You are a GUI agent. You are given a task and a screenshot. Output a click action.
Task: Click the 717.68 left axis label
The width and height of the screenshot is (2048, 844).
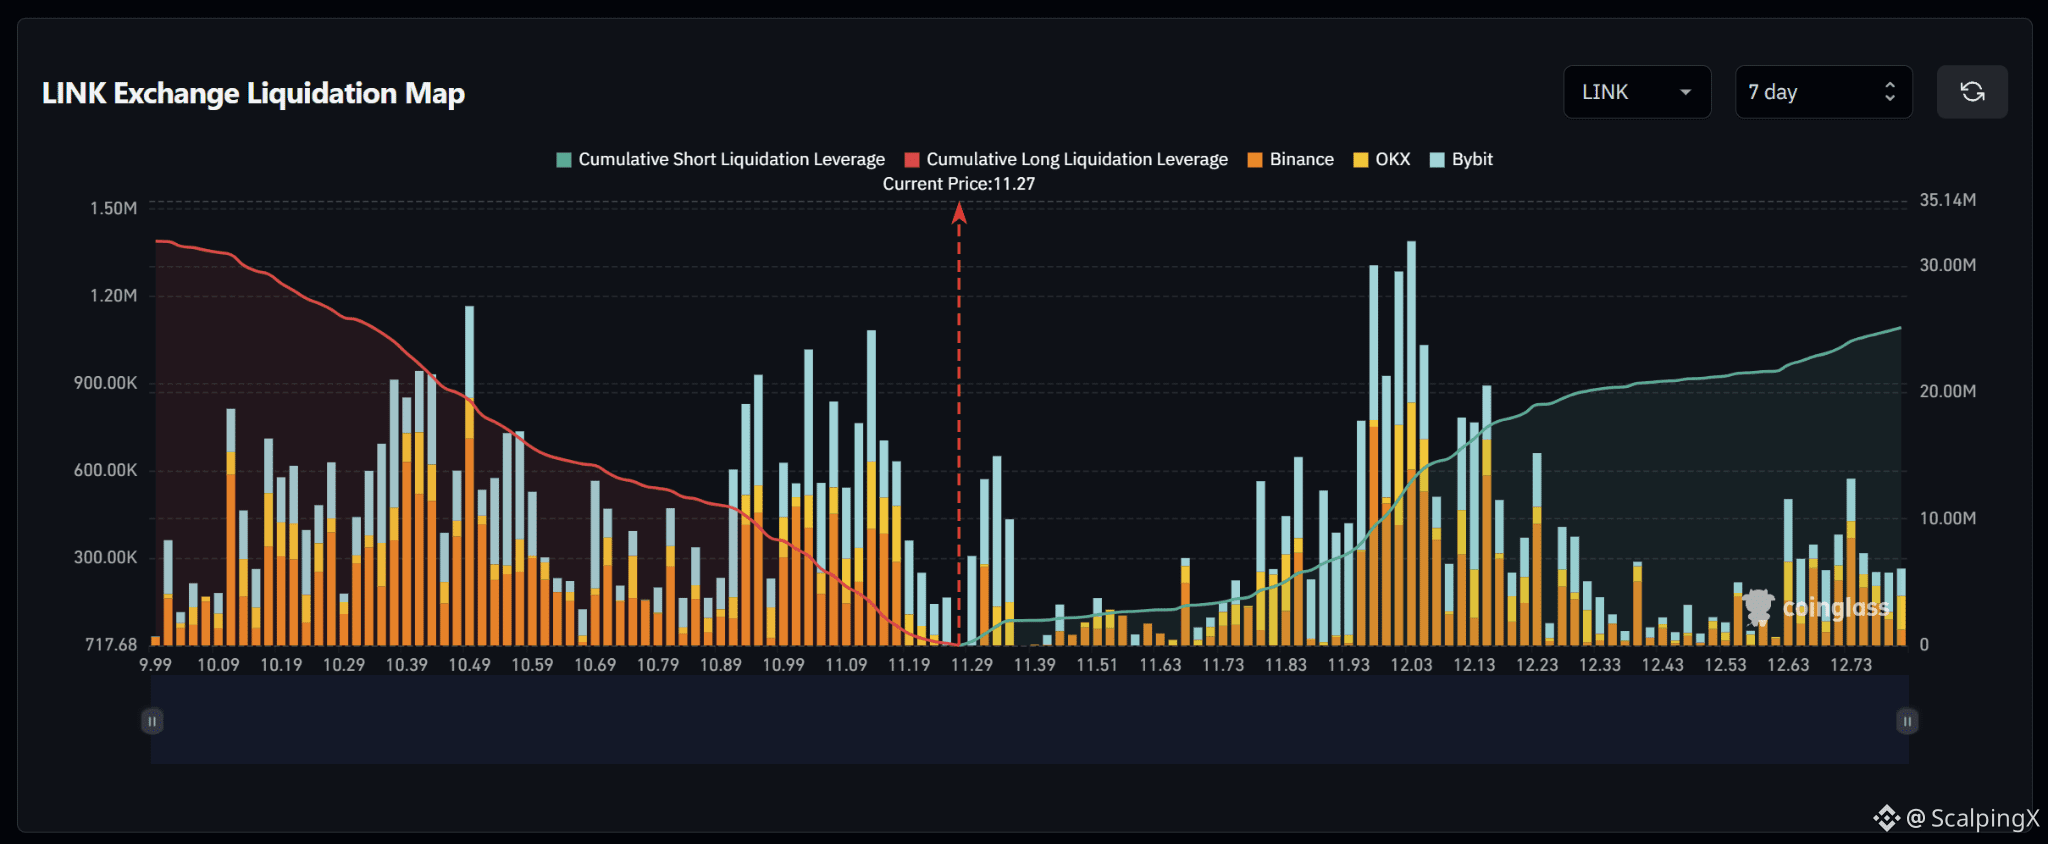click(111, 645)
